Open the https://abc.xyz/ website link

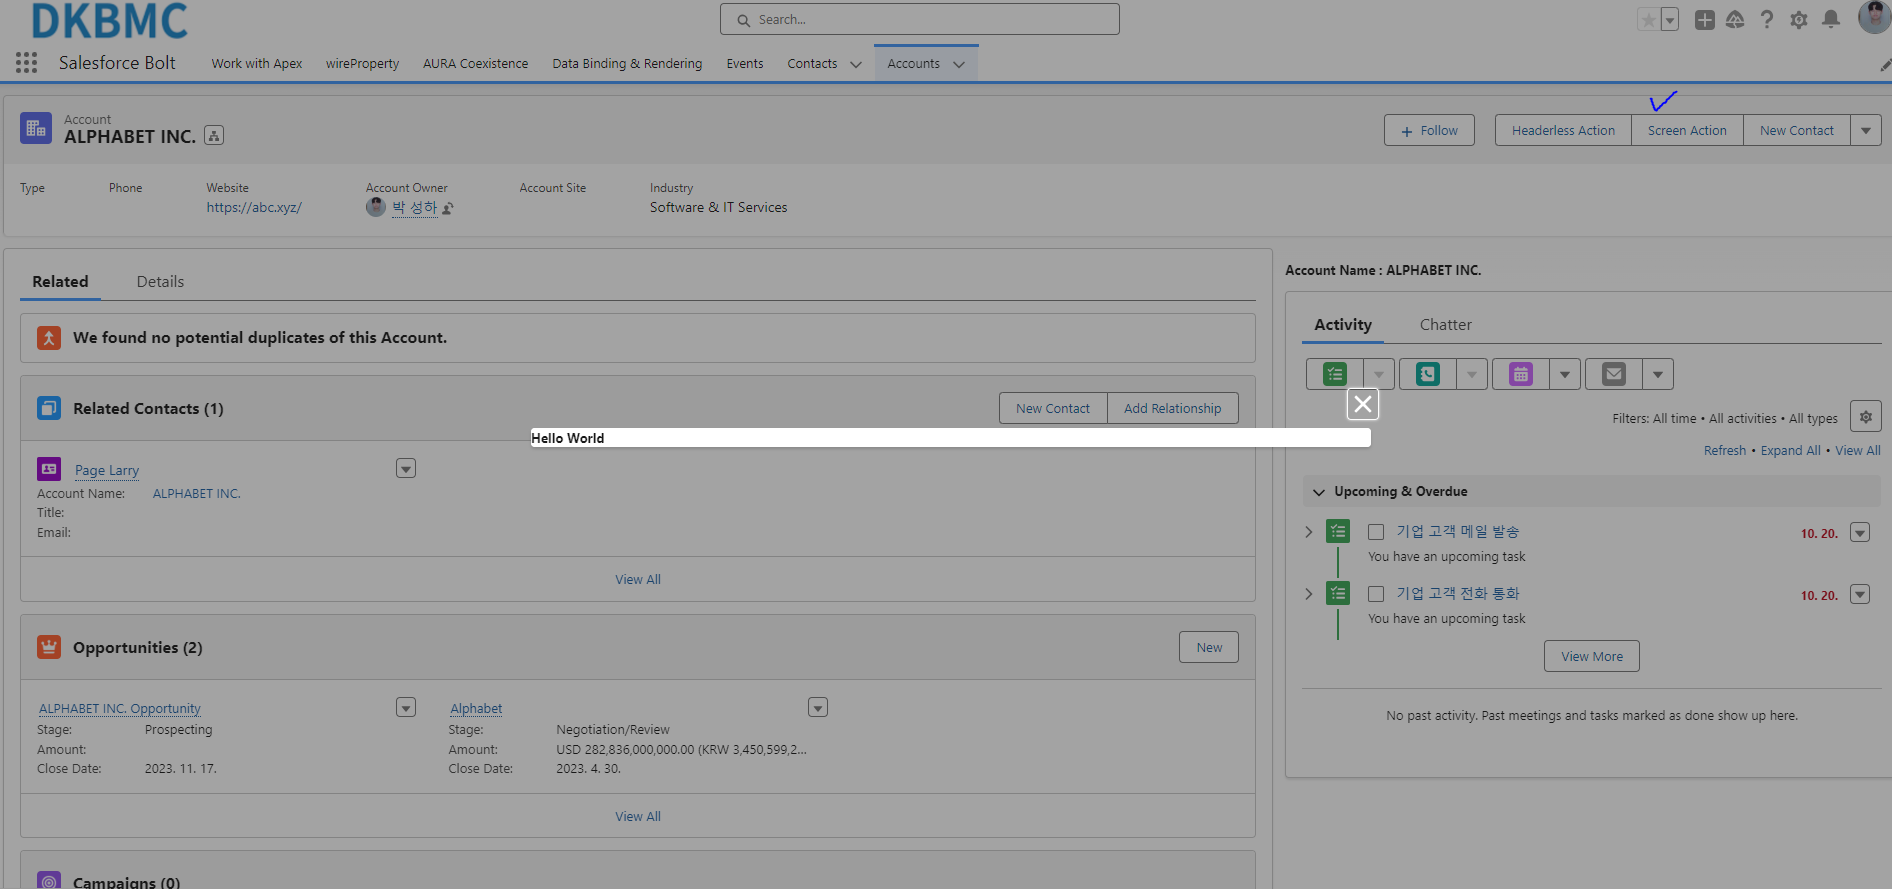[254, 208]
